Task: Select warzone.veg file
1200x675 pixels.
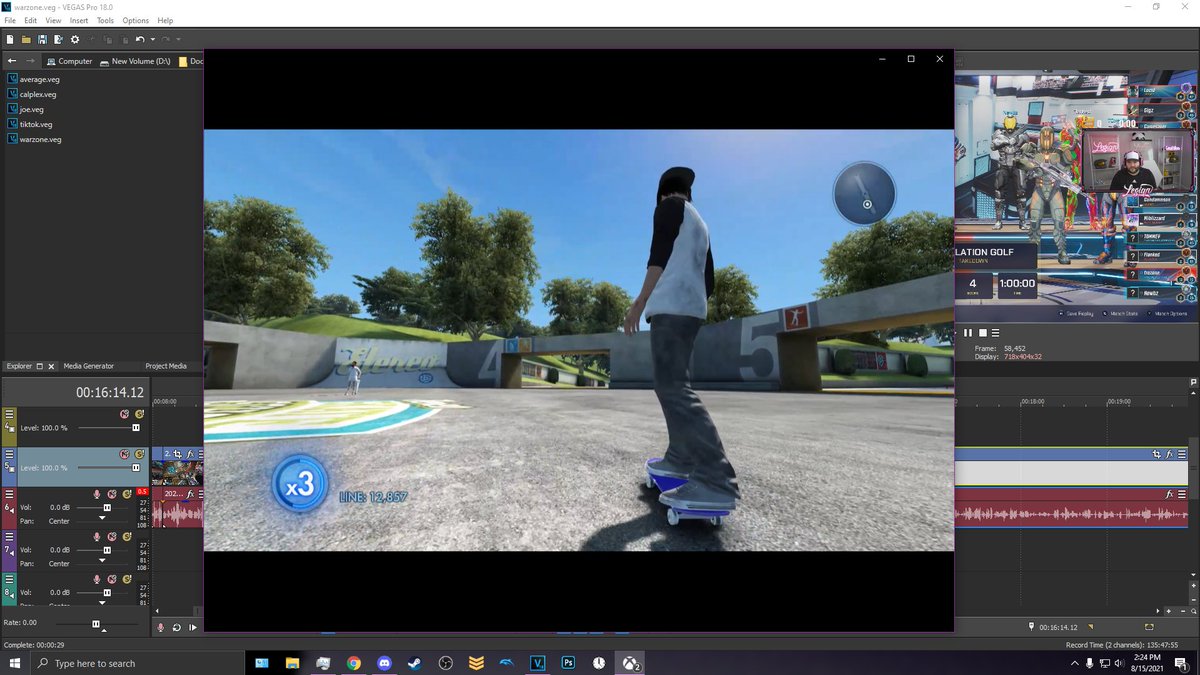Action: (x=34, y=139)
